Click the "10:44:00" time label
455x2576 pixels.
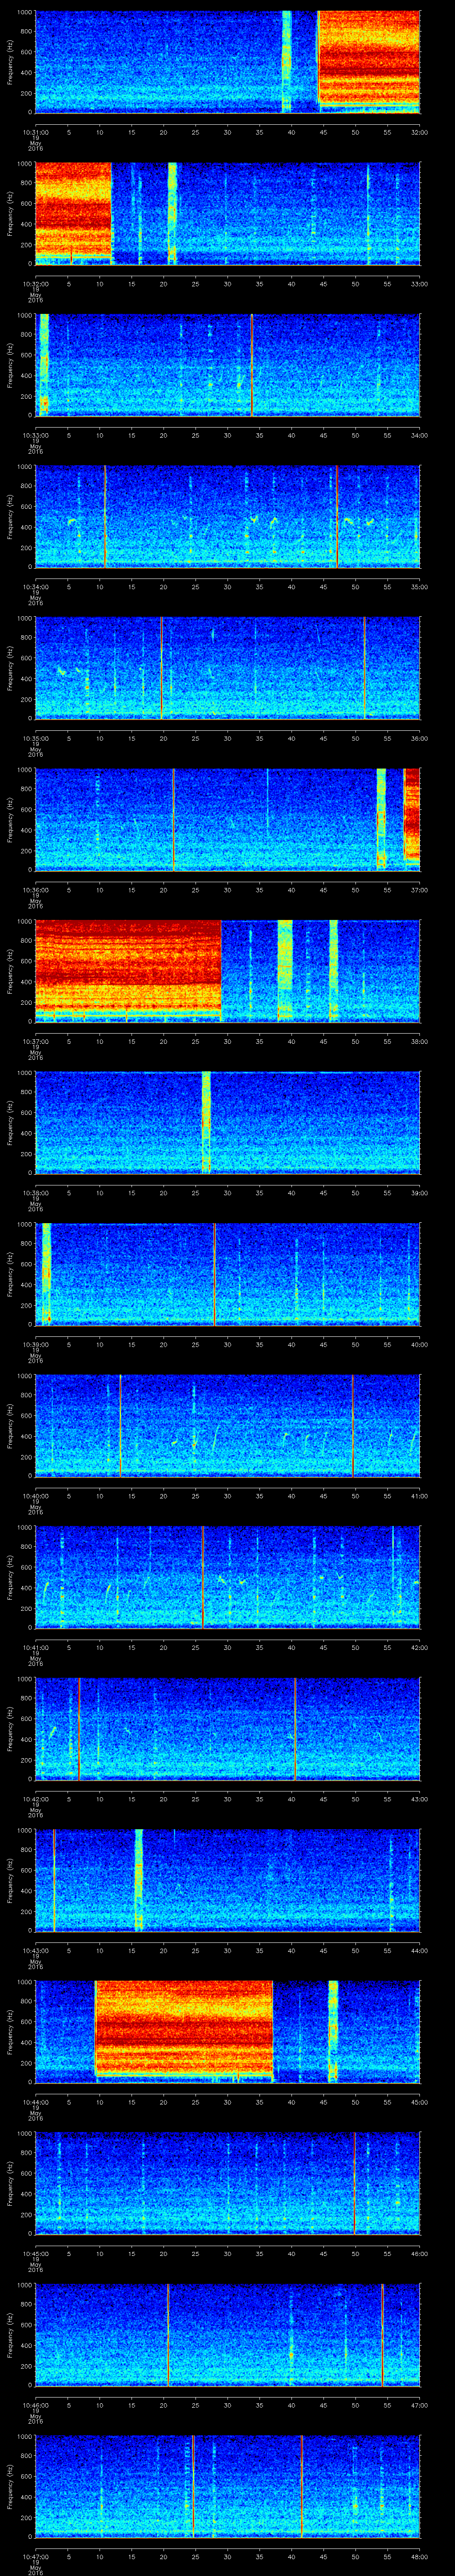[x=36, y=2102]
